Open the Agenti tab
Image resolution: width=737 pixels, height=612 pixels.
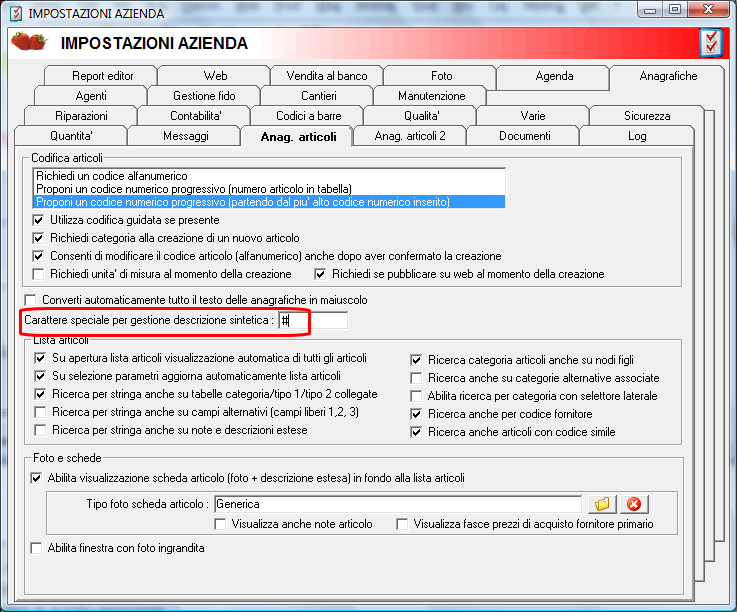coord(91,96)
